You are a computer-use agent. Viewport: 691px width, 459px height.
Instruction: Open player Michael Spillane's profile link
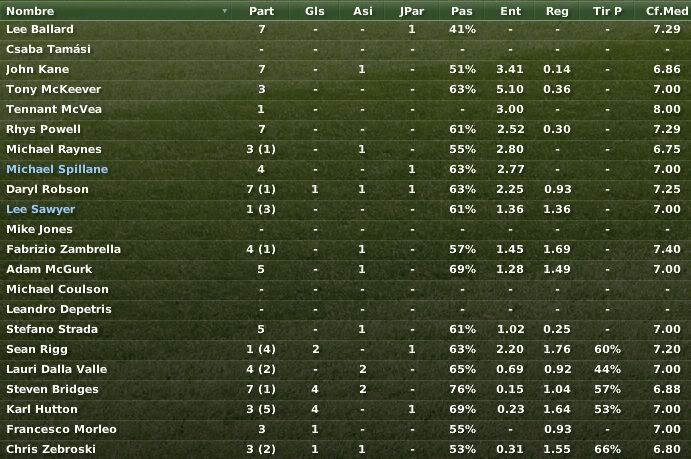(x=57, y=169)
